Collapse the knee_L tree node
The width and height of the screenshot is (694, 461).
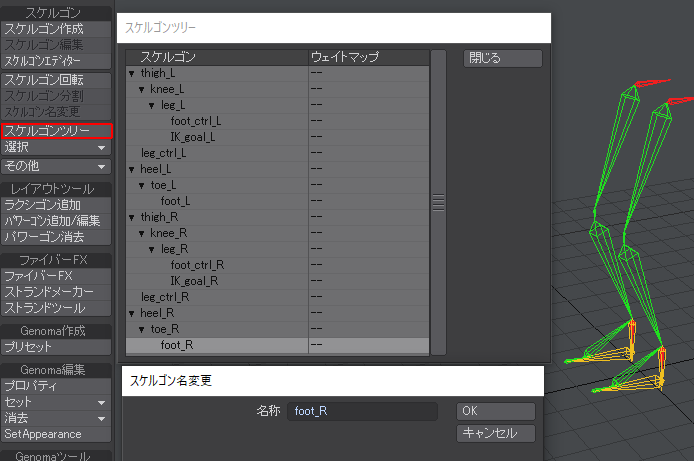[141, 90]
